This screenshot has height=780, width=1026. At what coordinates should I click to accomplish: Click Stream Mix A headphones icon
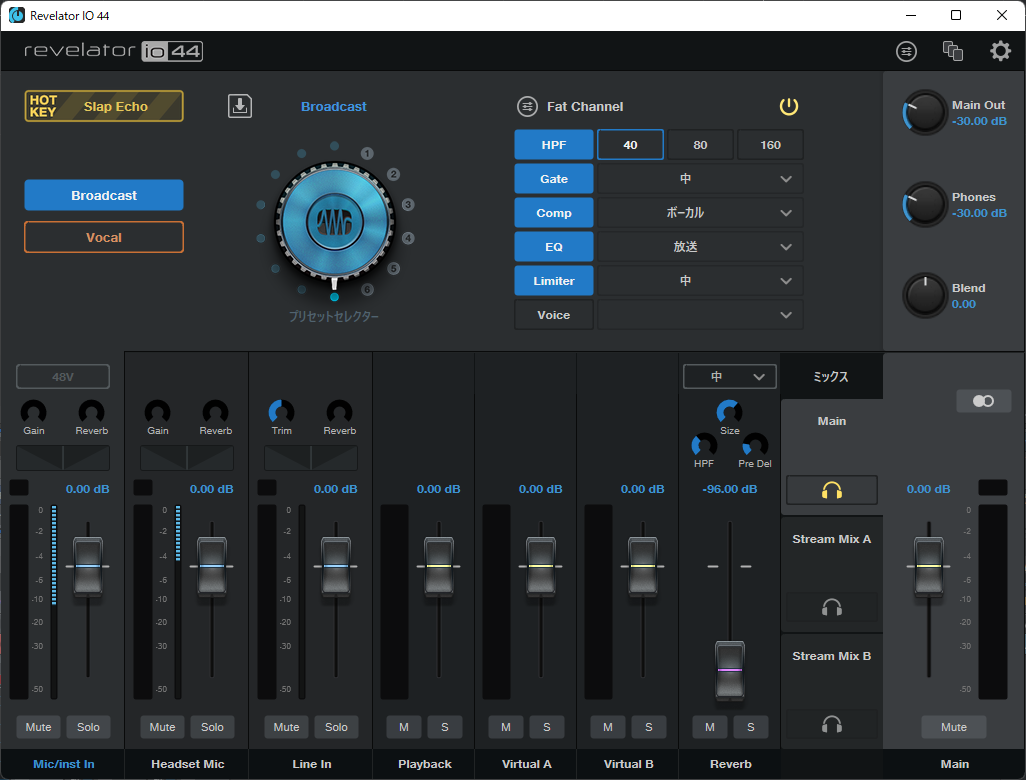coord(832,607)
